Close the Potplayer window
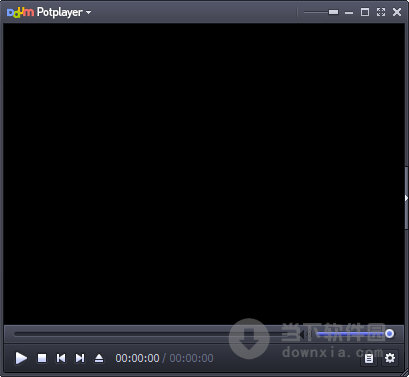Image resolution: width=409 pixels, height=377 pixels. coord(397,12)
